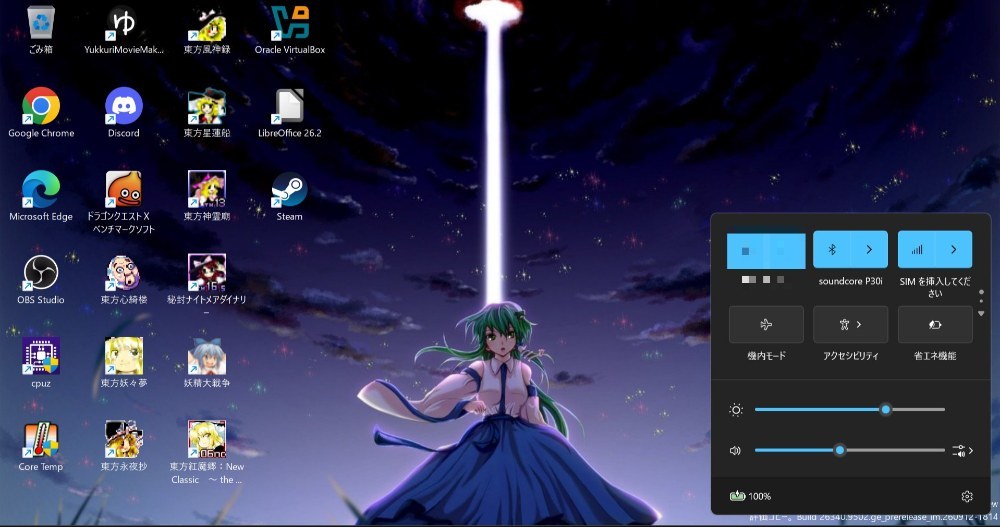Viewport: 1000px width, 527px height.
Task: Click the soundcore P30i label
Action: click(850, 281)
